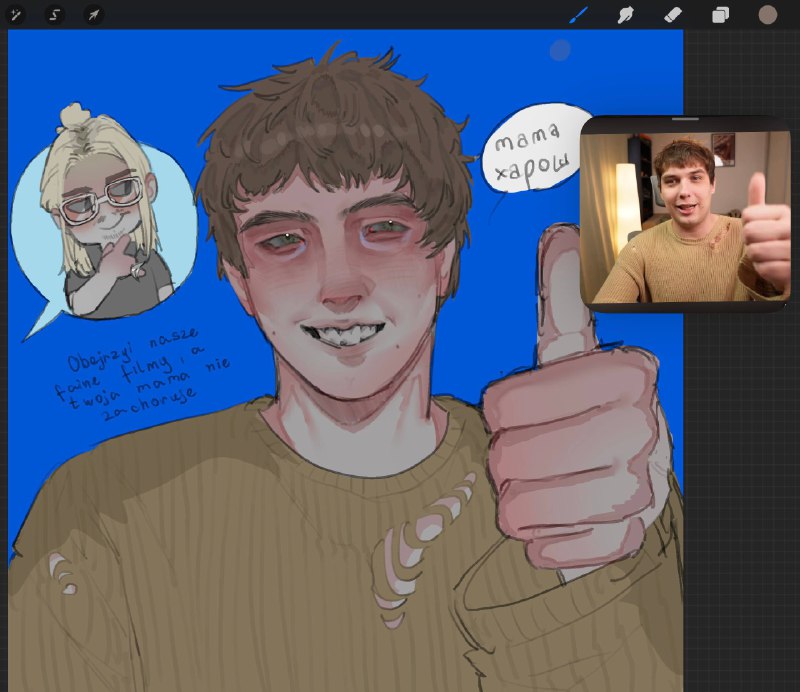Click the drawn character's toothy smile
The height and width of the screenshot is (692, 800).
[x=344, y=333]
